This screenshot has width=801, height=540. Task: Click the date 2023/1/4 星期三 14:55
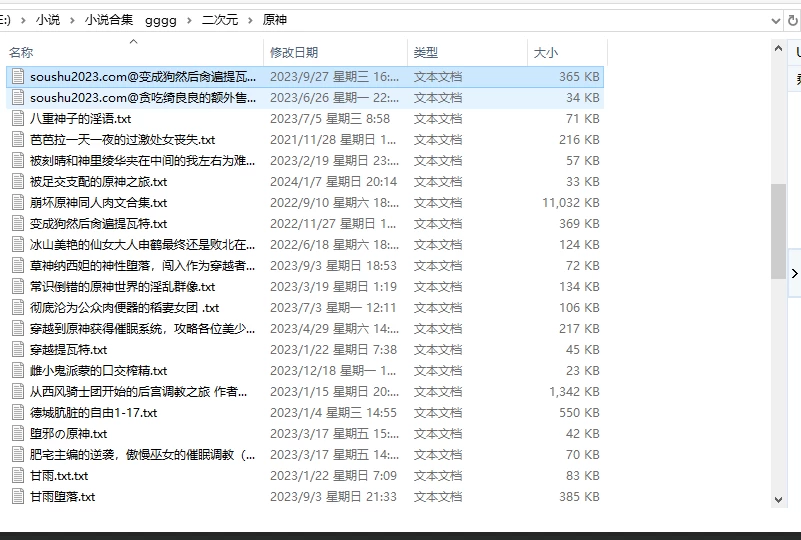tap(334, 412)
